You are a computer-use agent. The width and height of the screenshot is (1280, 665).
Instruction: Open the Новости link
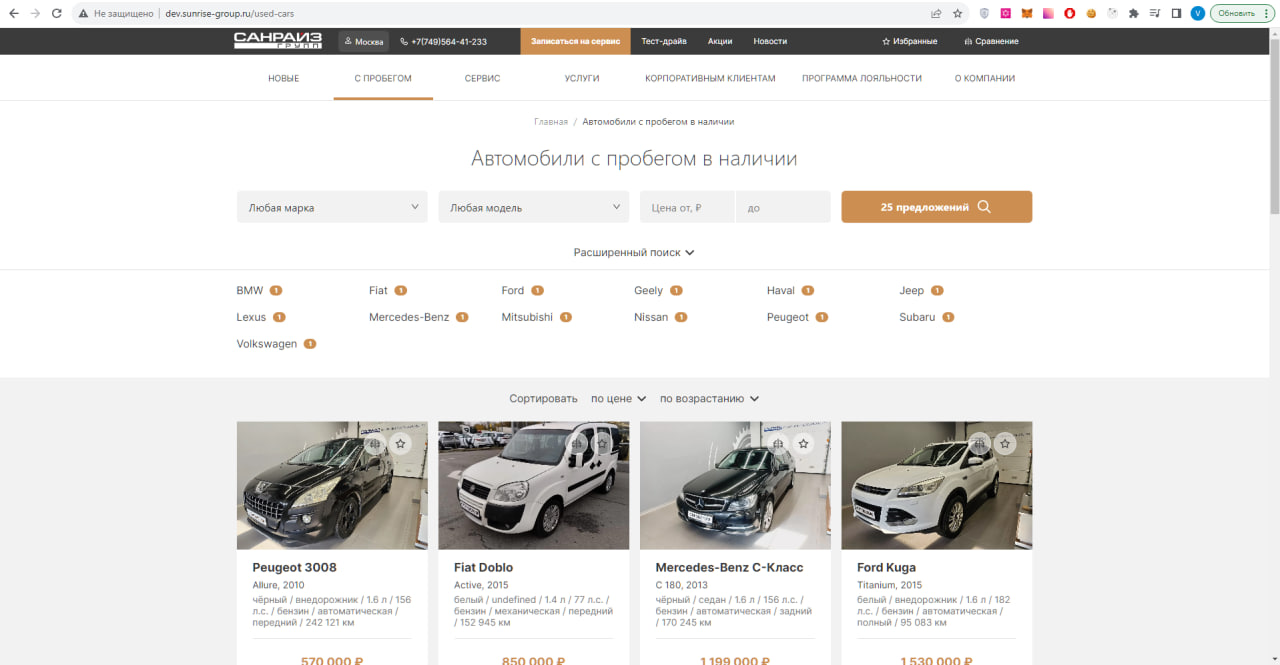(770, 41)
